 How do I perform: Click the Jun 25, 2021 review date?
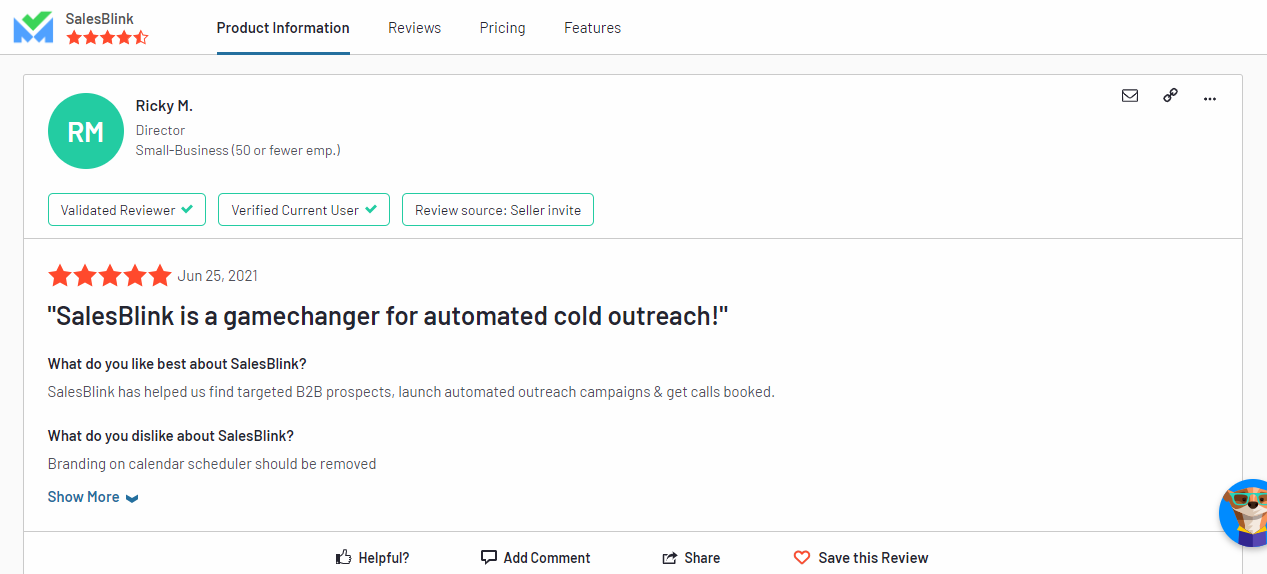(x=217, y=276)
